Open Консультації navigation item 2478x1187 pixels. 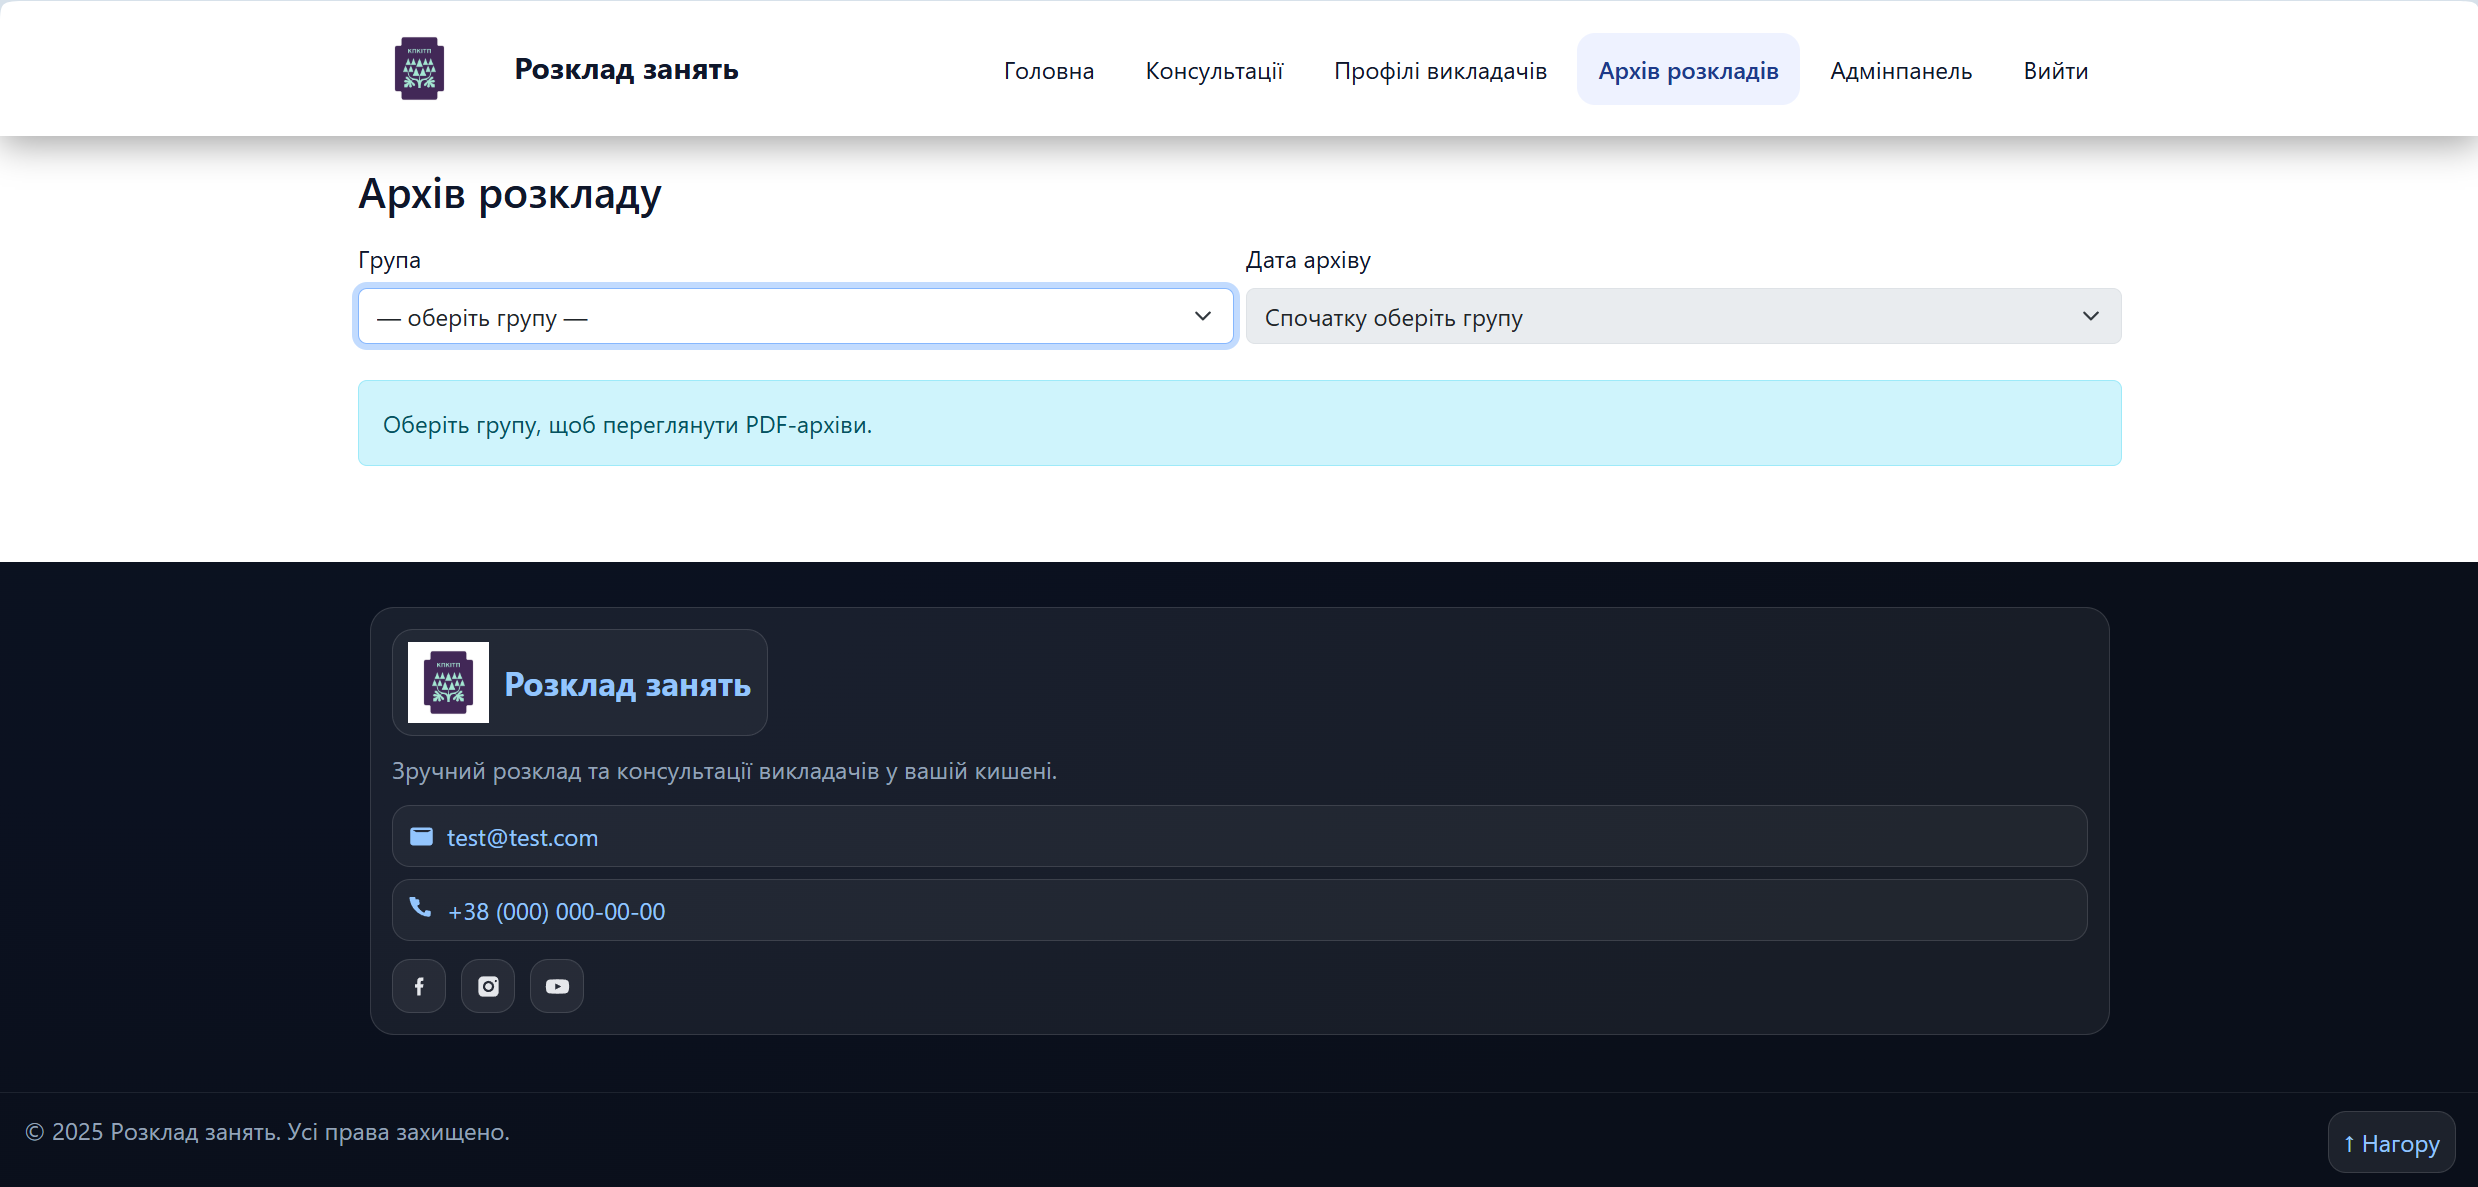pyautogui.click(x=1214, y=70)
